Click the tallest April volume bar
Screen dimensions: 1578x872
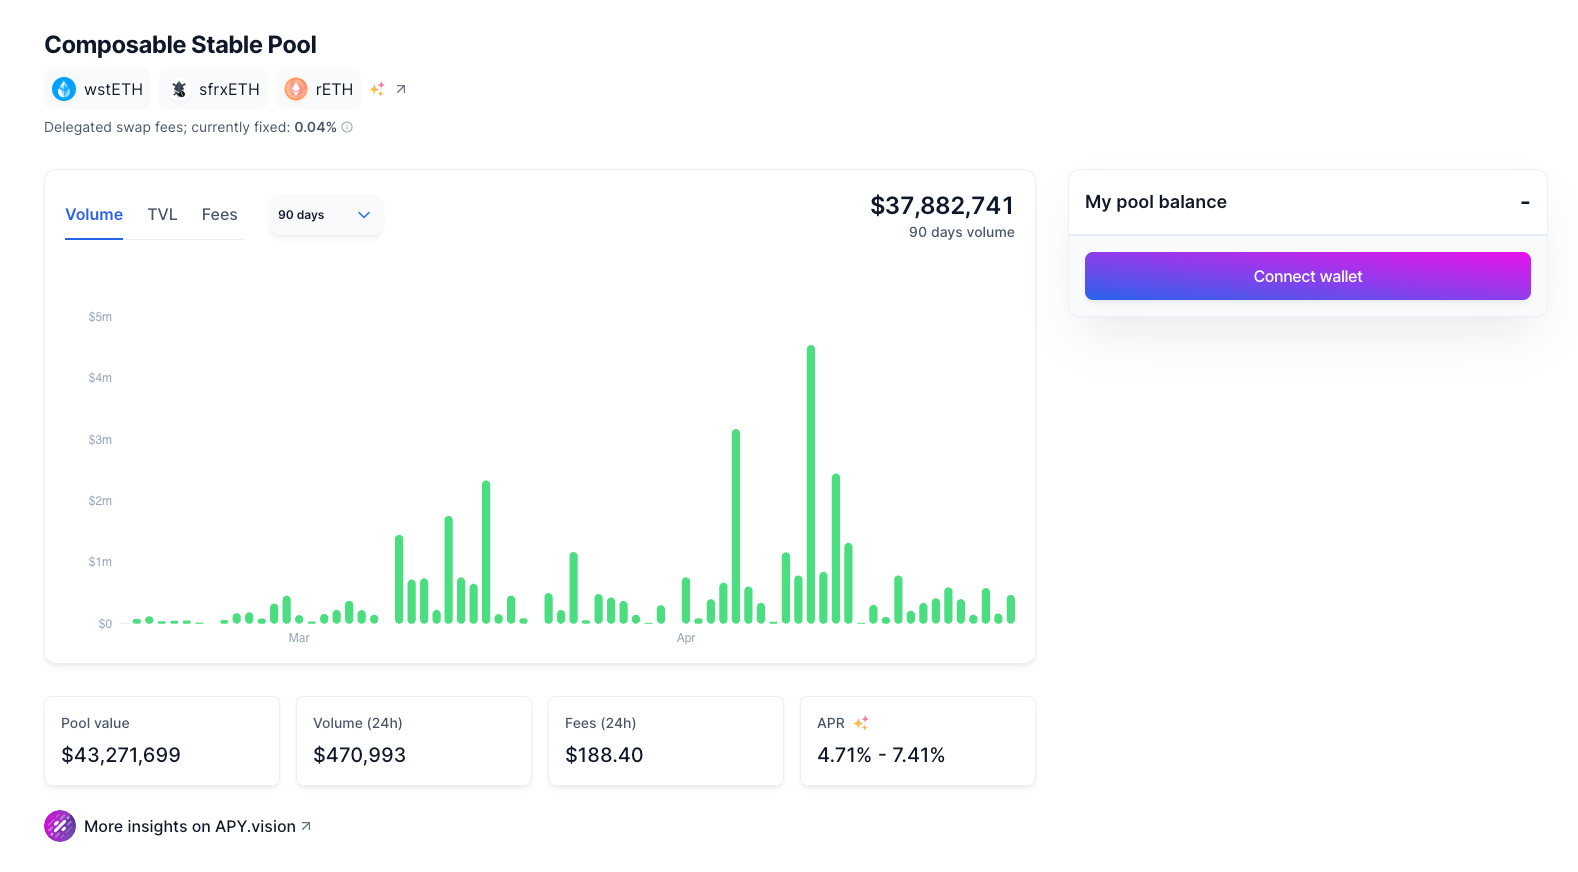click(811, 485)
